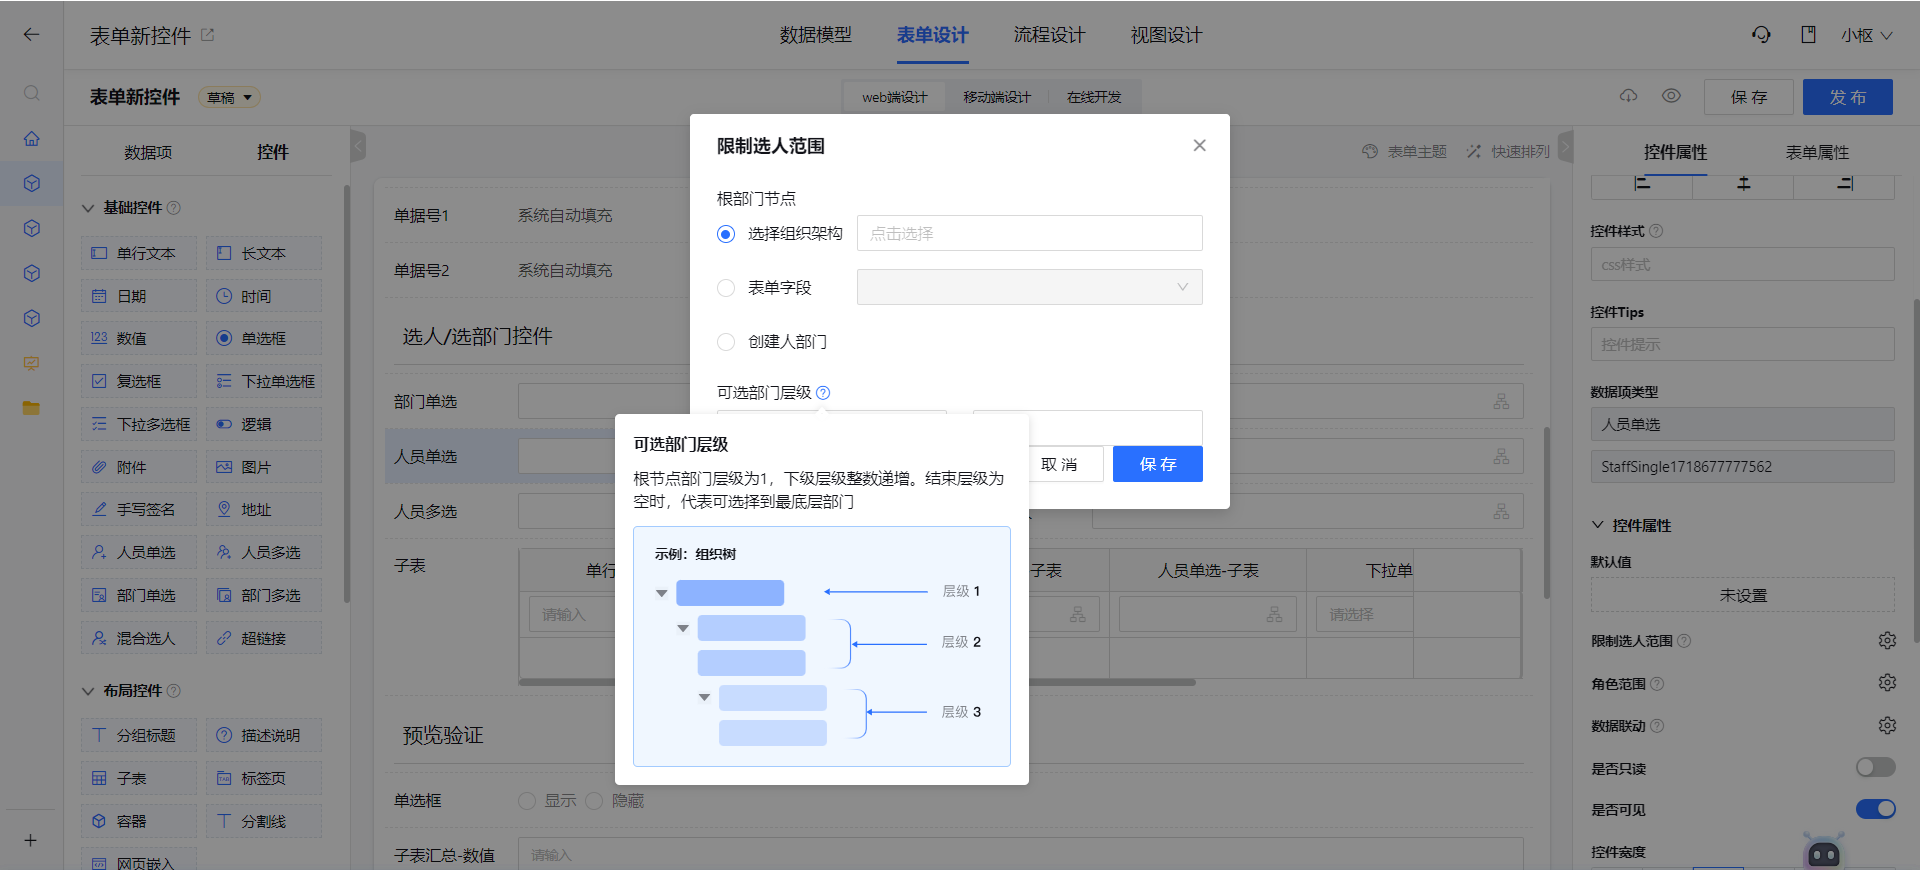The height and width of the screenshot is (870, 1920).
Task: Select 隐藏 radio under 单选框
Action: pos(594,801)
